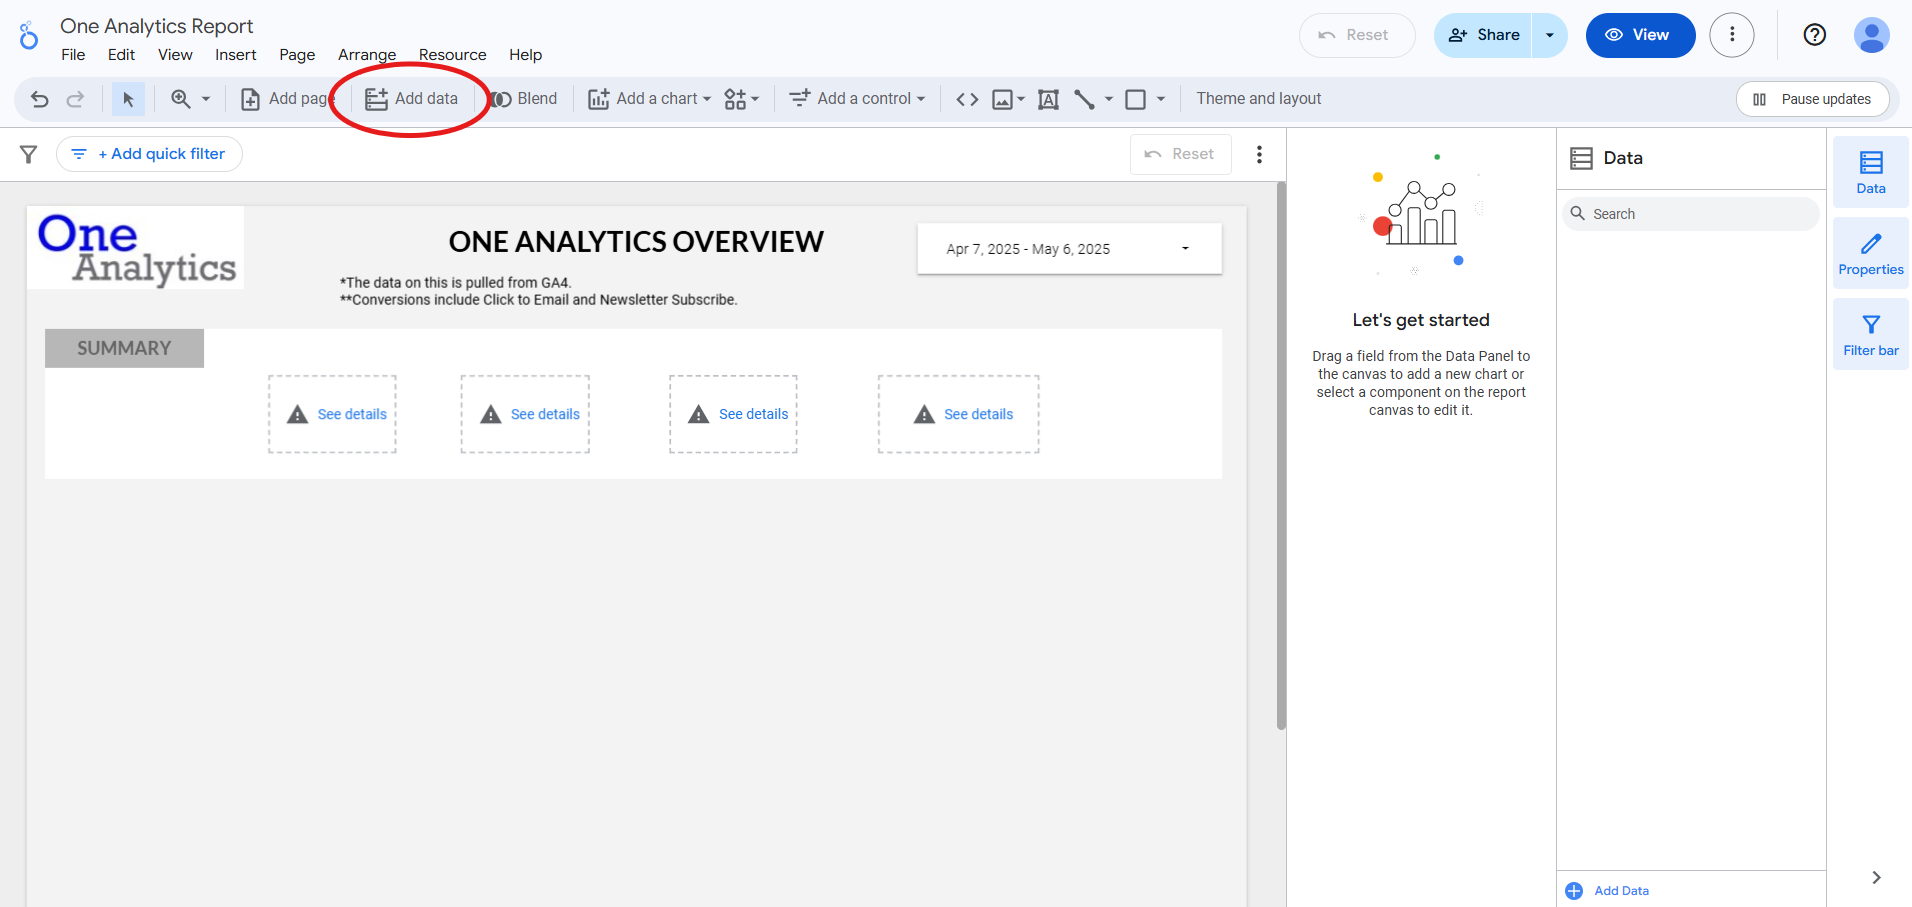1912x907 pixels.
Task: Open the more options menu in header
Action: pos(1732,35)
